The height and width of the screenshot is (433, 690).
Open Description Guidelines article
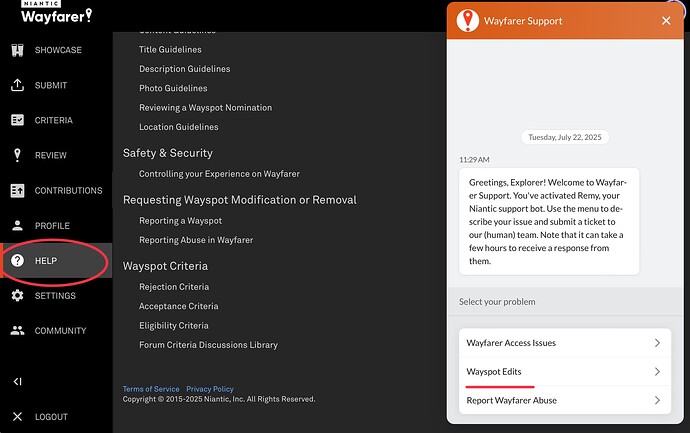[x=185, y=69]
